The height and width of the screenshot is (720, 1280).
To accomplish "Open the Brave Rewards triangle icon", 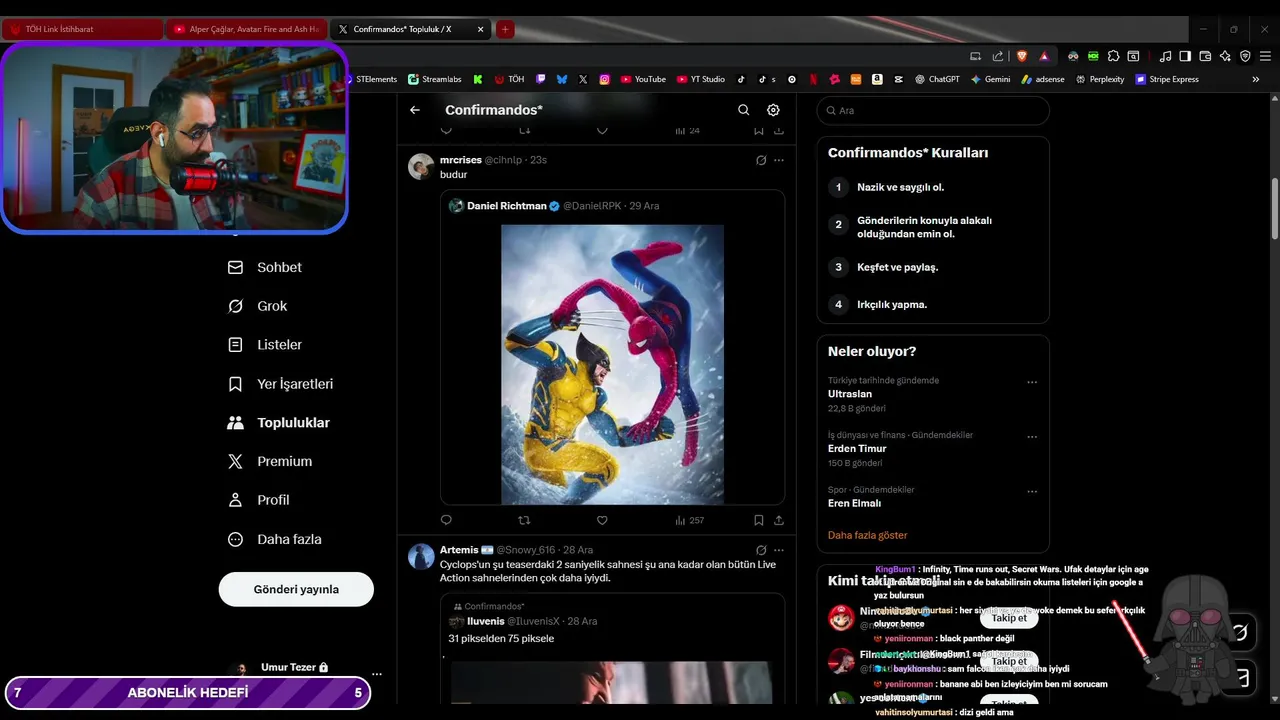I will 1044,56.
